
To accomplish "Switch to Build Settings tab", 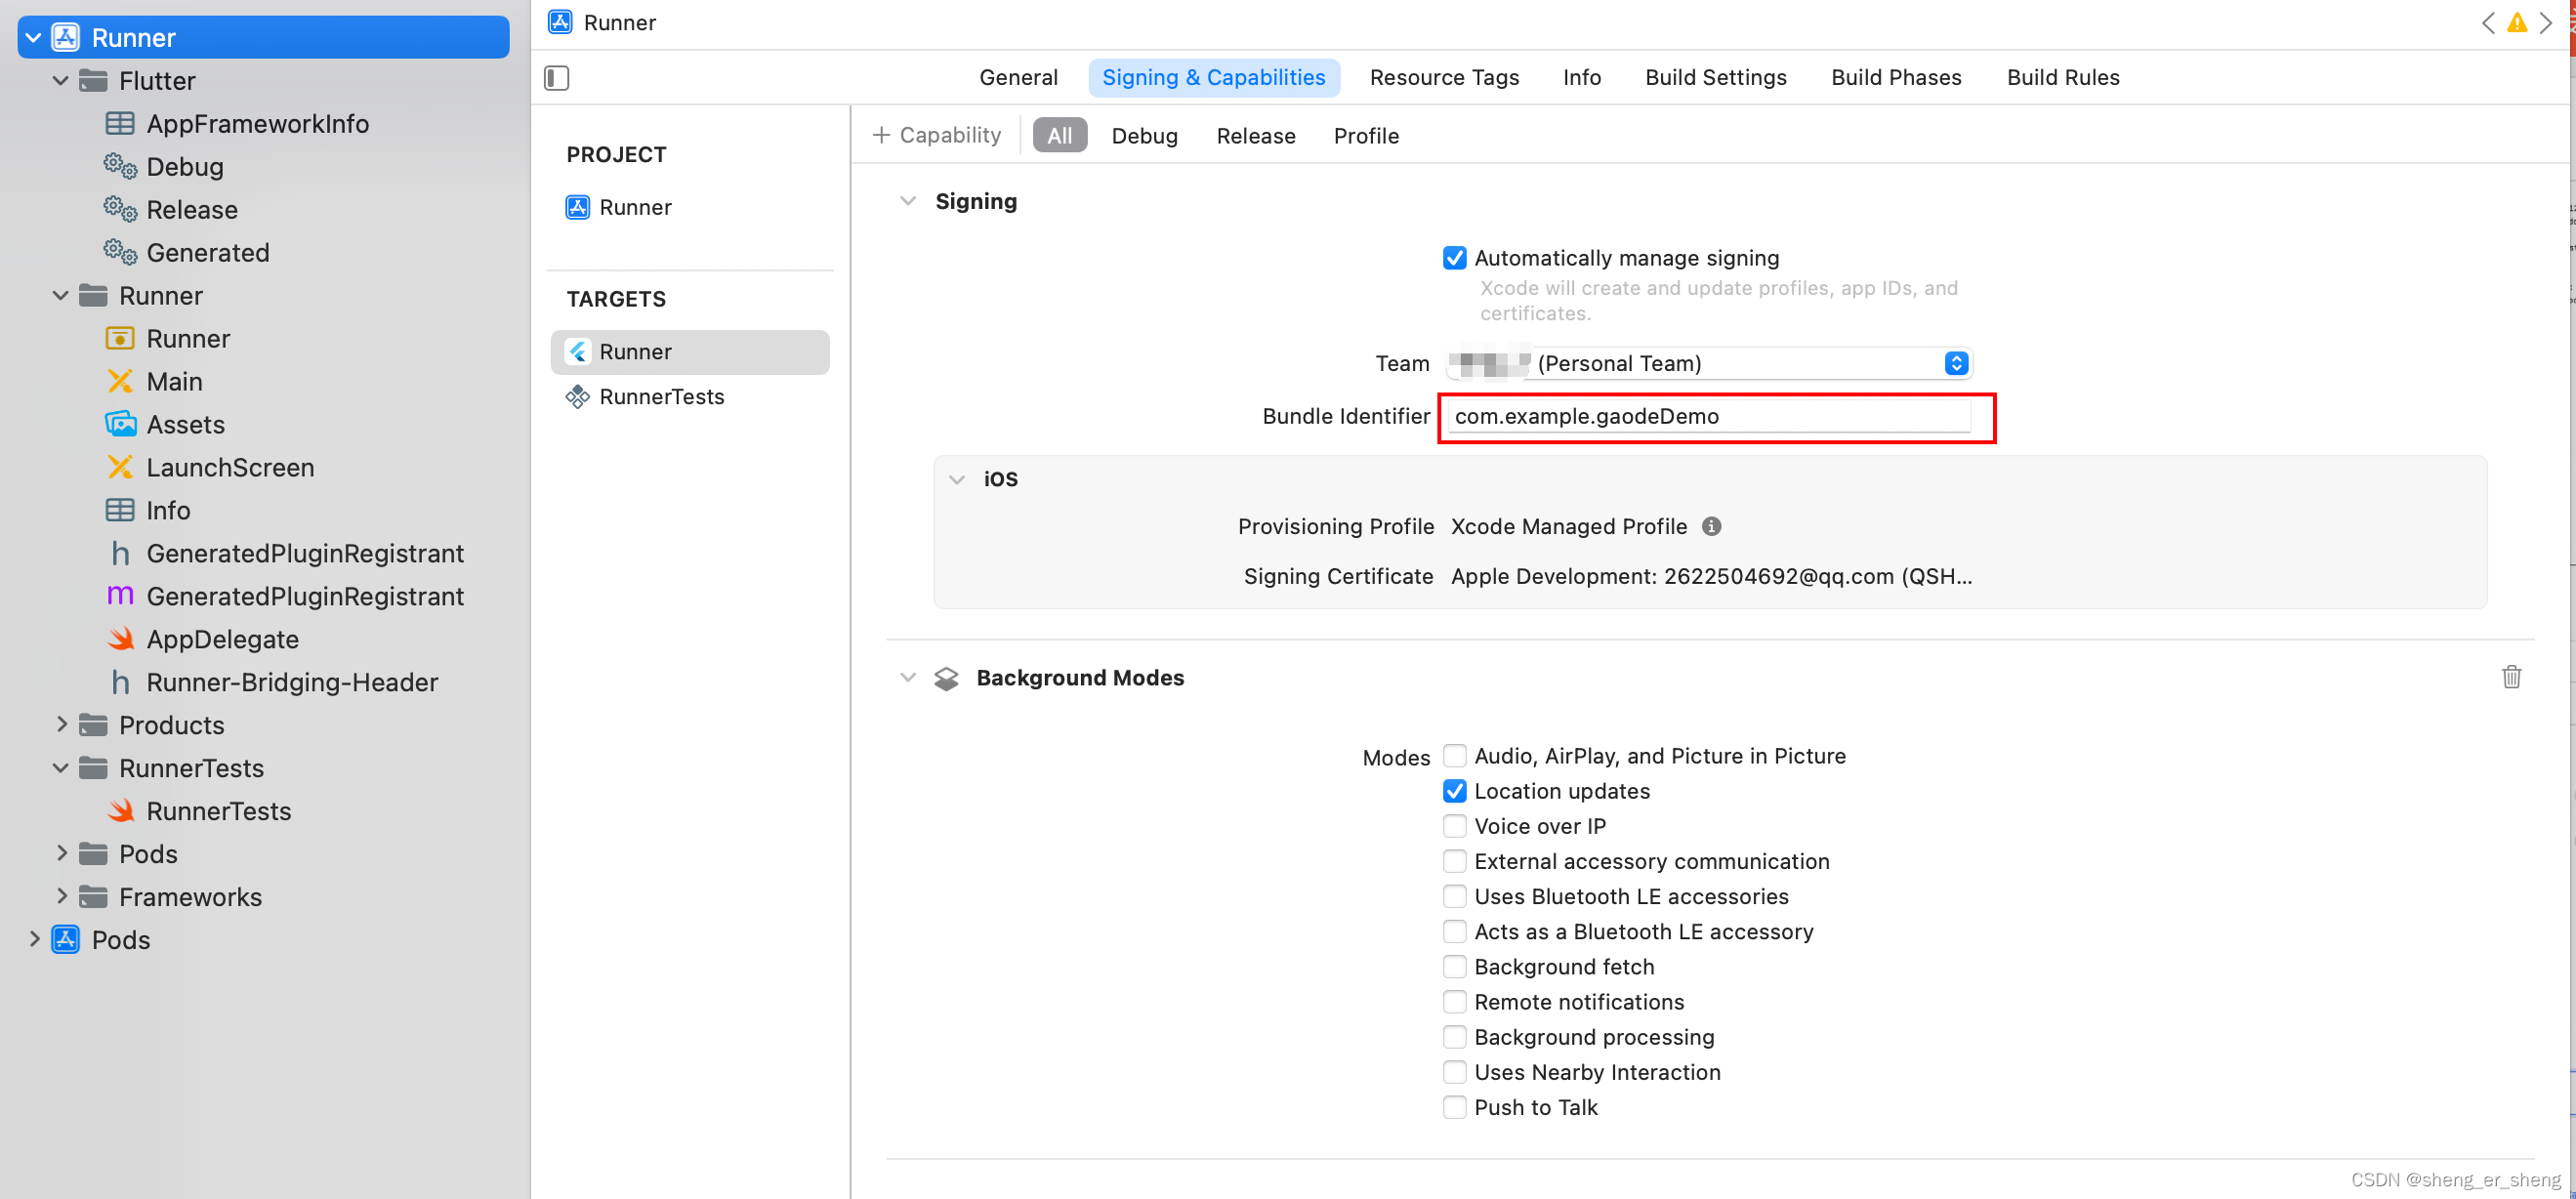I will pos(1715,77).
